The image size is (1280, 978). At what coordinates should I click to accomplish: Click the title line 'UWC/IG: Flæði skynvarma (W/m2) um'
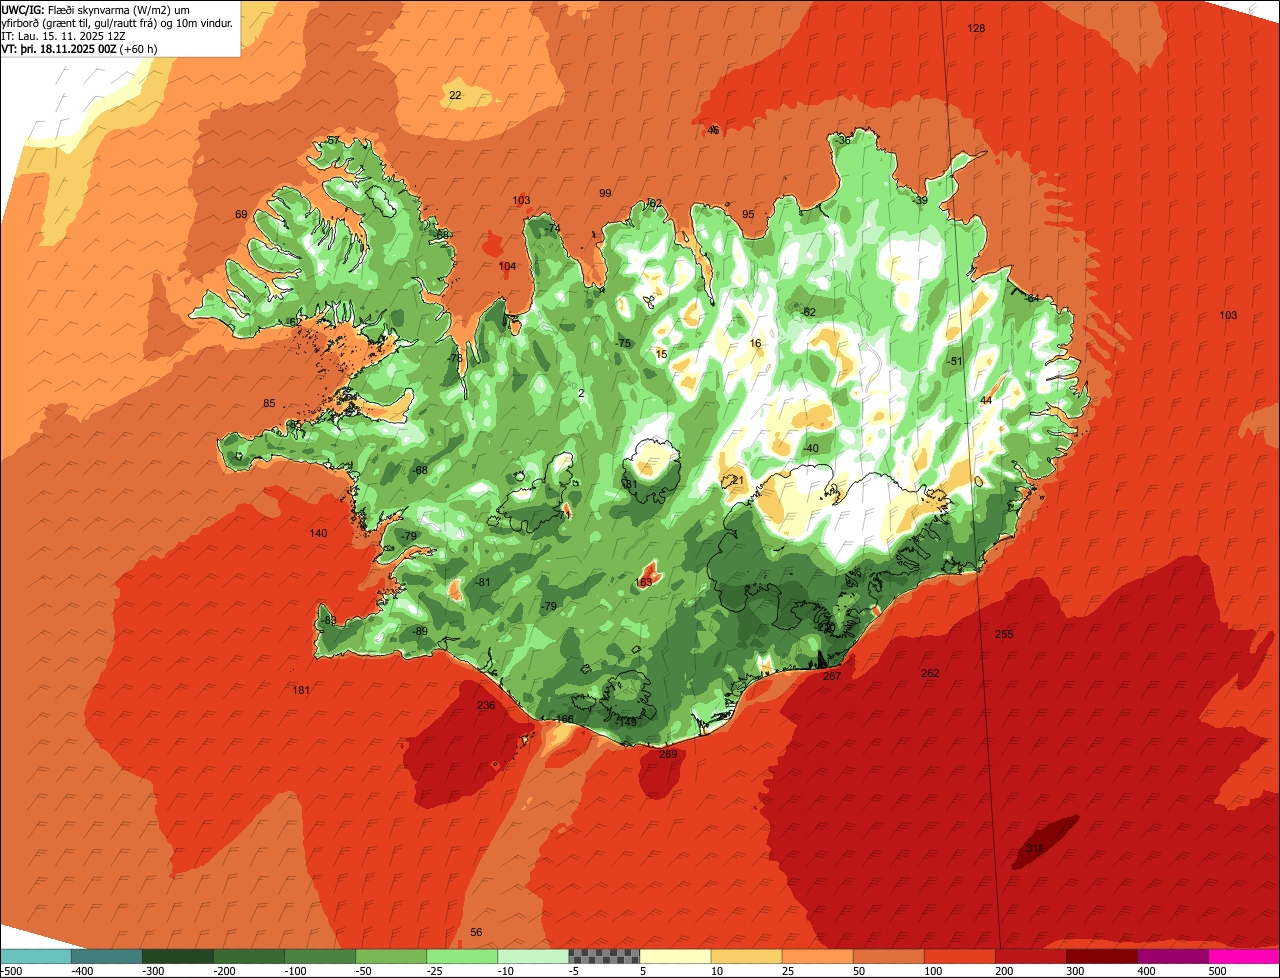pyautogui.click(x=96, y=9)
